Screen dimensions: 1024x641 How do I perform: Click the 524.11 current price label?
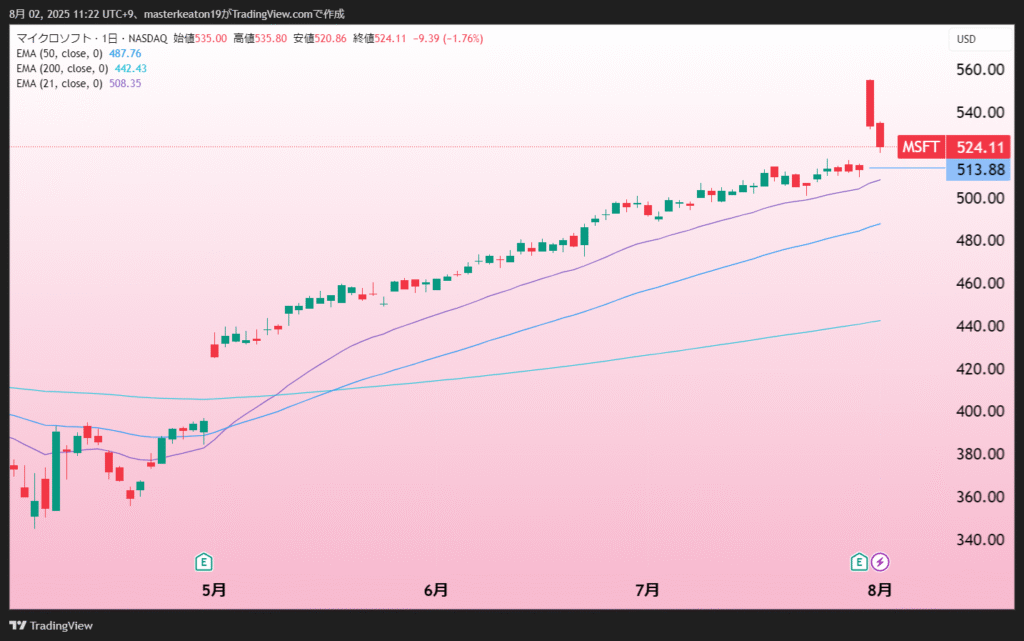pyautogui.click(x=979, y=147)
